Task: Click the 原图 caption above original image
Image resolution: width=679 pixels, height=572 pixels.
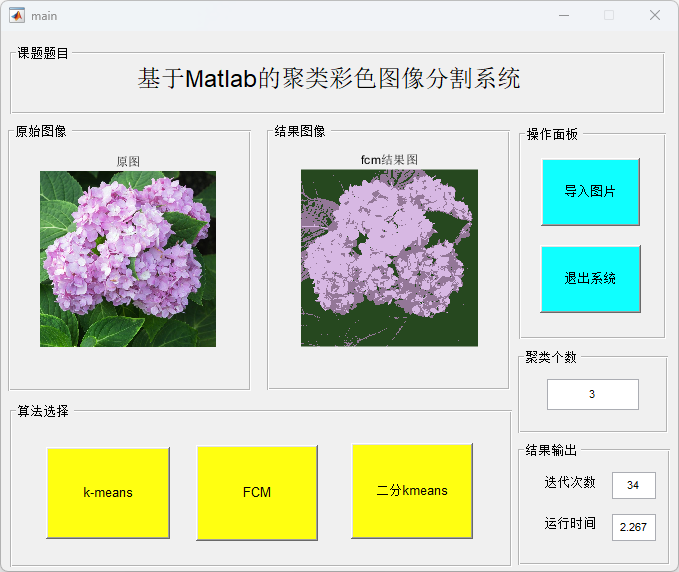Action: (x=128, y=162)
